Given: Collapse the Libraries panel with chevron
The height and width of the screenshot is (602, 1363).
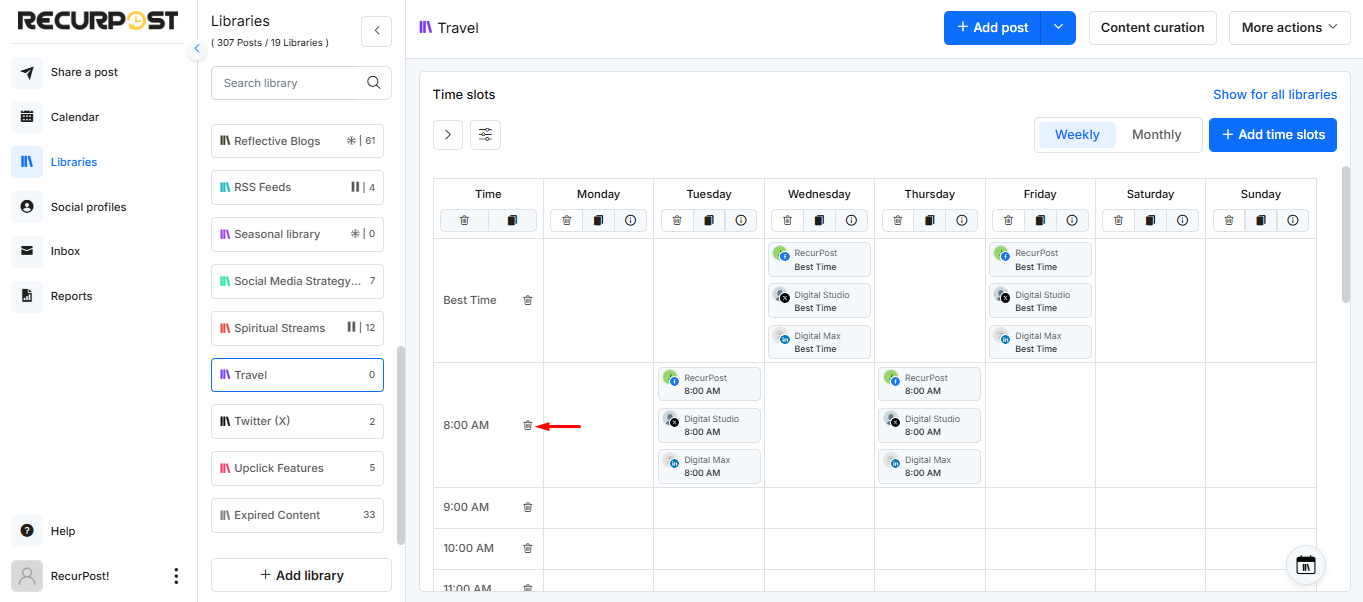Looking at the screenshot, I should click(x=376, y=31).
